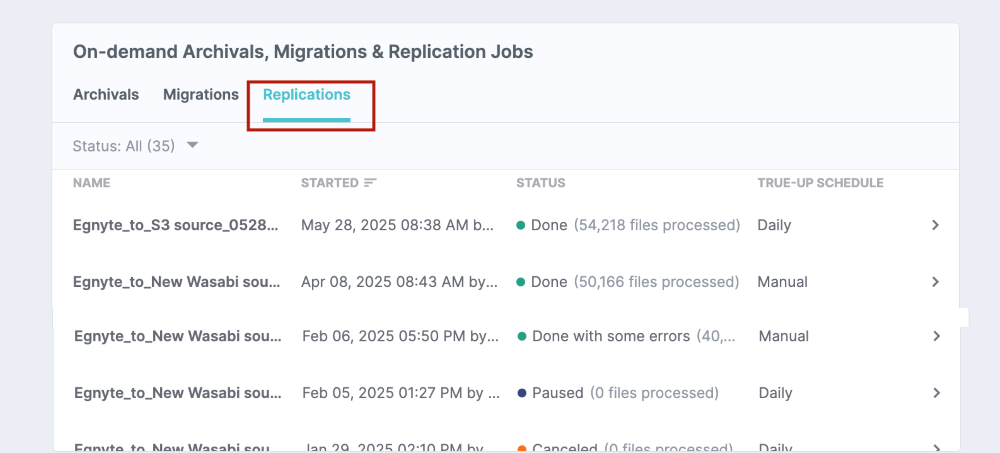Click the Done (54,218 files processed) status

pos(628,225)
